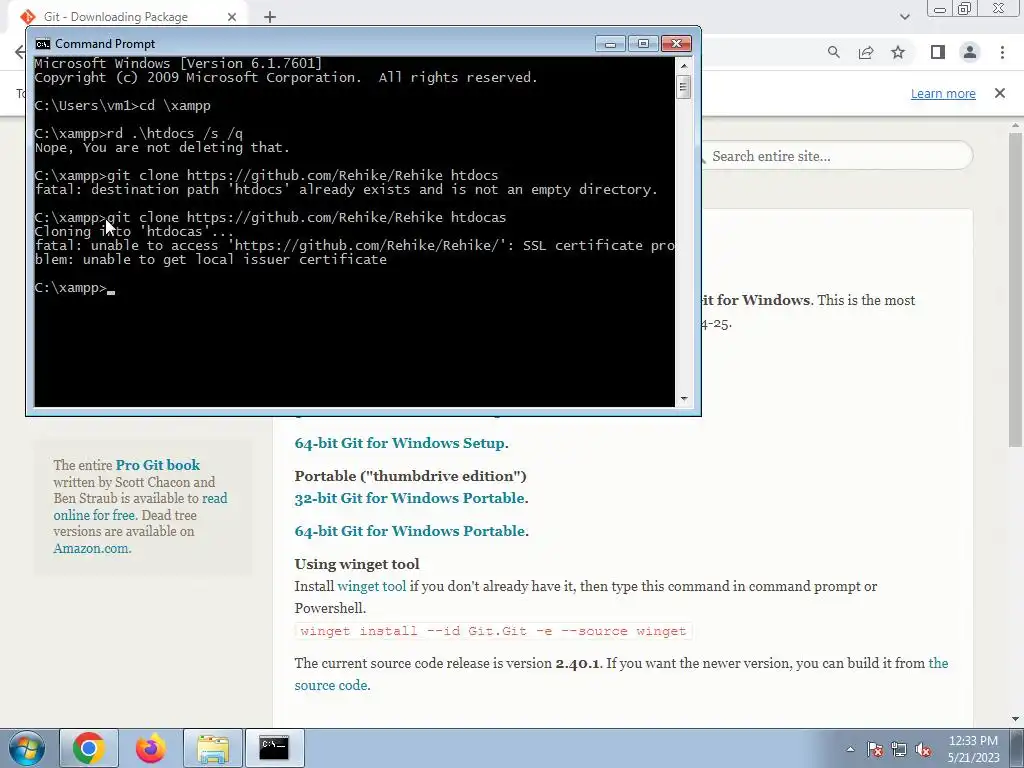Open the tab search chevron in Chrome
The height and width of the screenshot is (768, 1024).
coord(904,17)
